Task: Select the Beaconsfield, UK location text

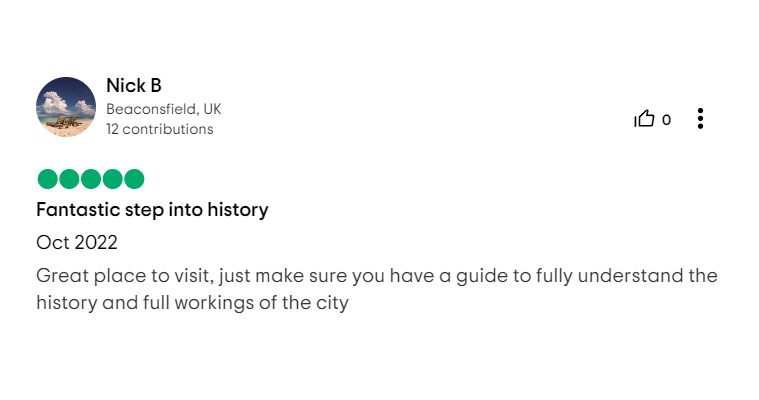Action: tap(164, 109)
